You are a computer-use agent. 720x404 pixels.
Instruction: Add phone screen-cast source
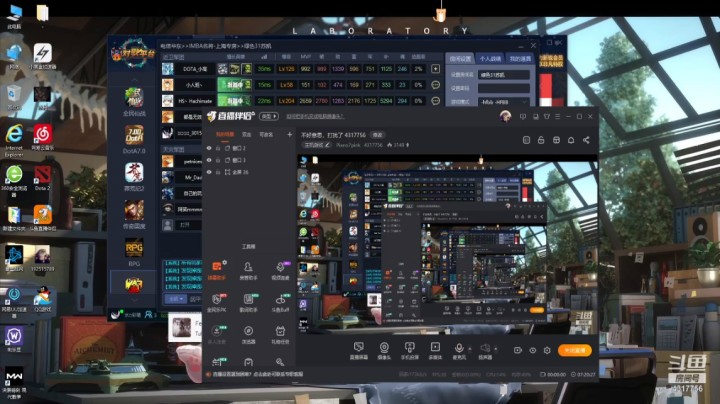click(x=410, y=350)
